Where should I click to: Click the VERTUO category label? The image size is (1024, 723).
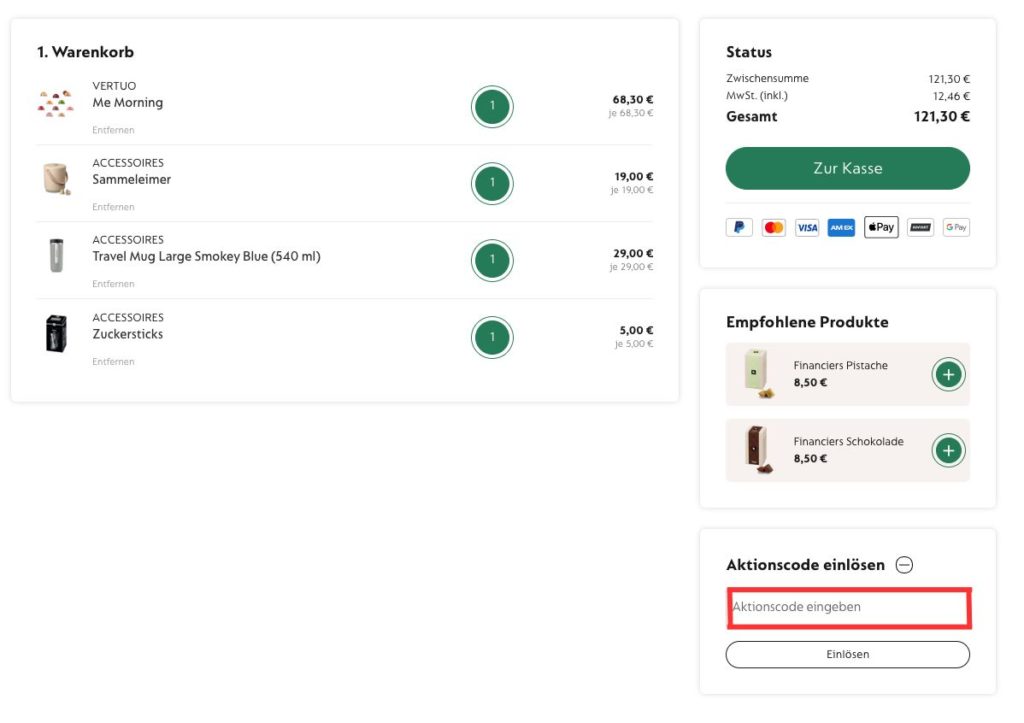(114, 86)
